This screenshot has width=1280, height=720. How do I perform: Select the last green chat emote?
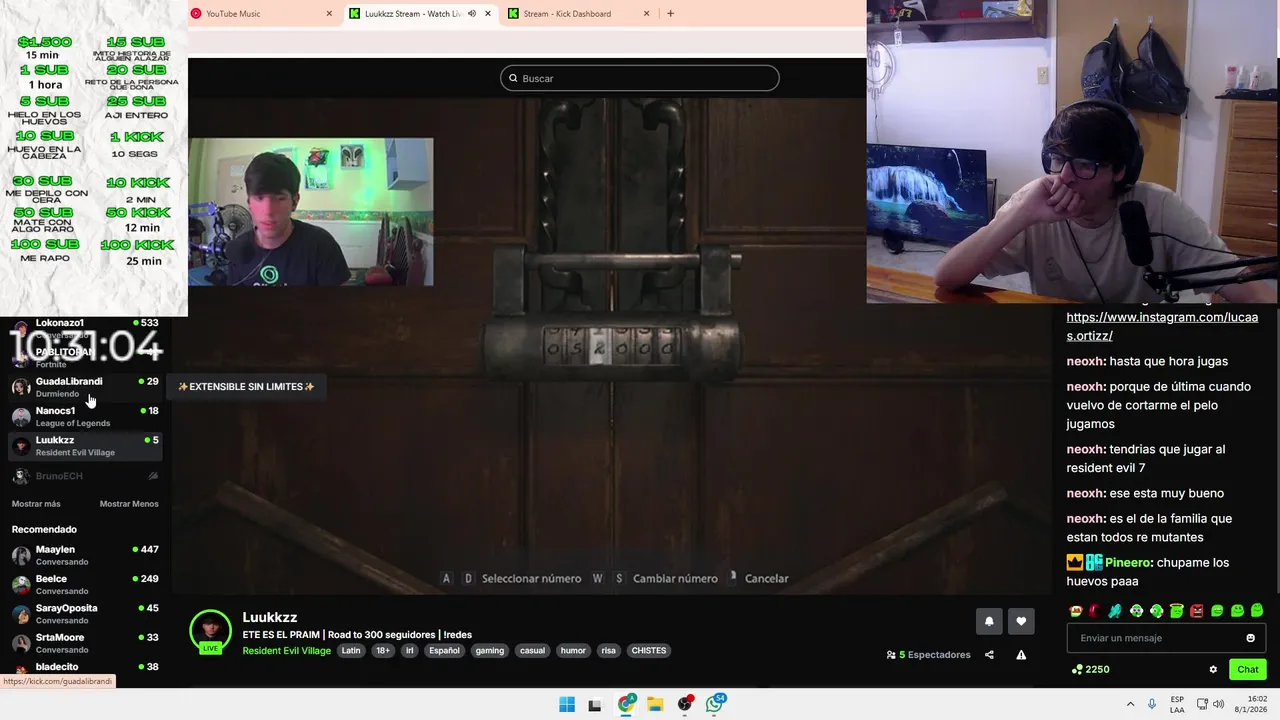click(x=1257, y=611)
